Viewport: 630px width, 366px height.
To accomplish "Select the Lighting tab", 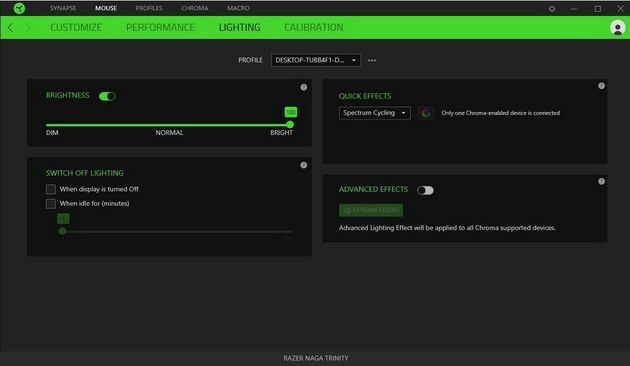I will coord(240,27).
